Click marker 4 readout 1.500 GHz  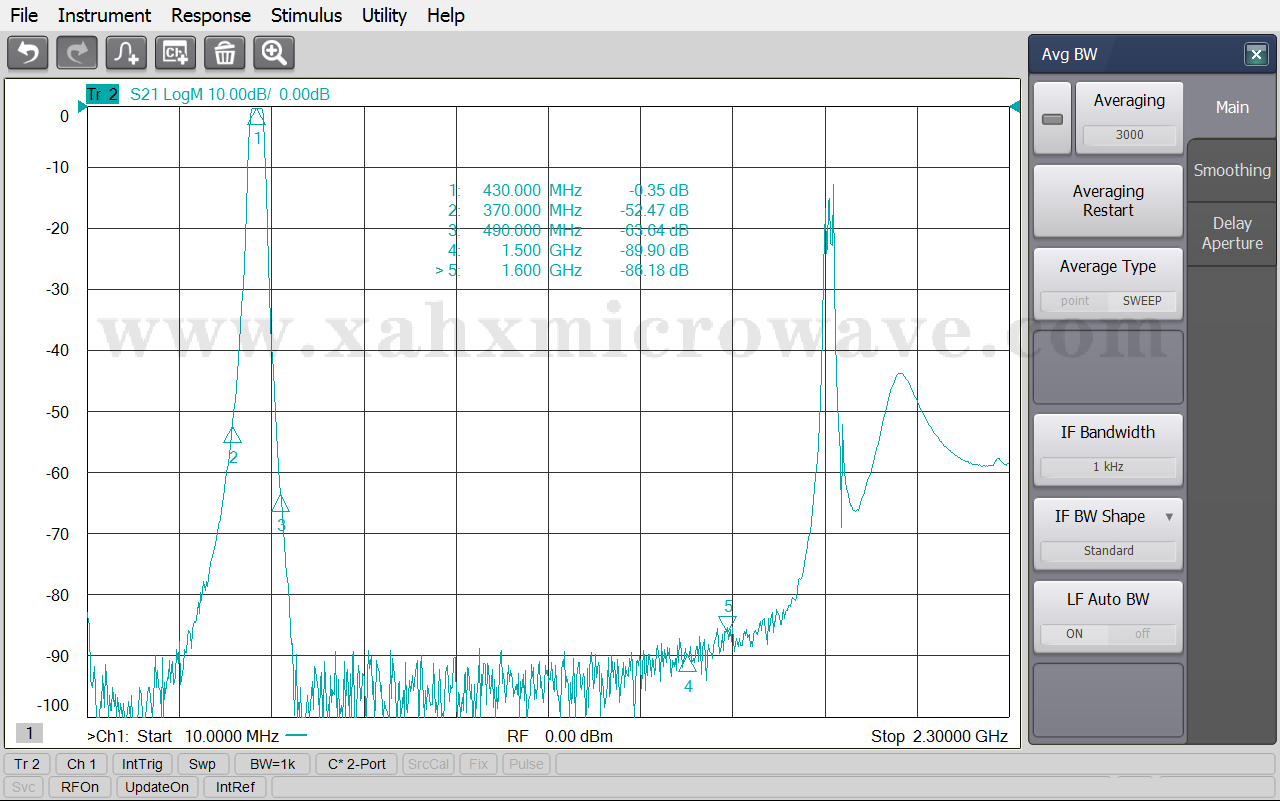point(541,250)
